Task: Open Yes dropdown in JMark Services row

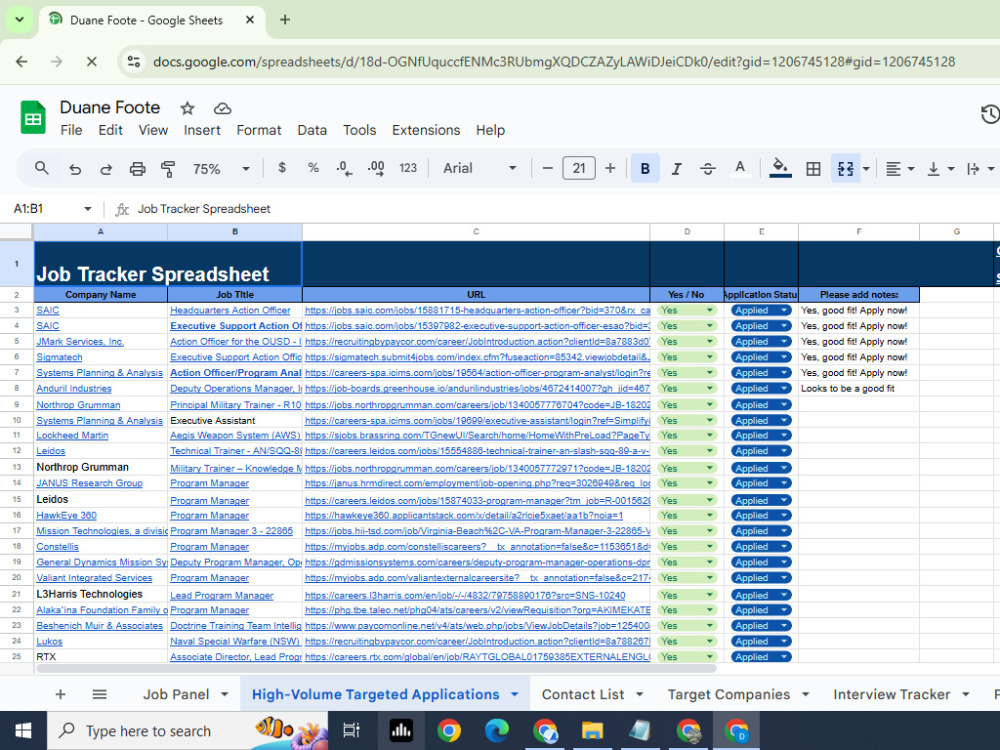Action: [687, 342]
